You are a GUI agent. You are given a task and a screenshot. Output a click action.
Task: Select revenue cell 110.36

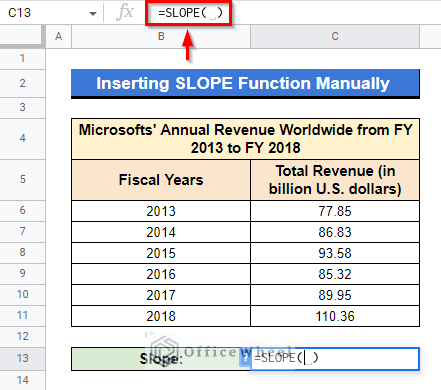[335, 316]
